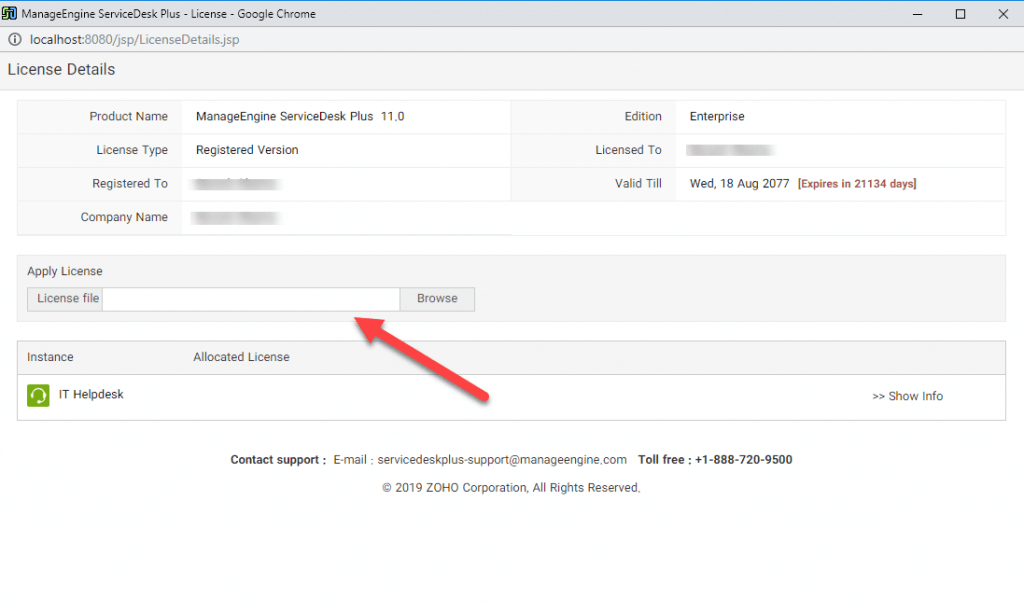Click the blurred Registered To value

coord(236,184)
